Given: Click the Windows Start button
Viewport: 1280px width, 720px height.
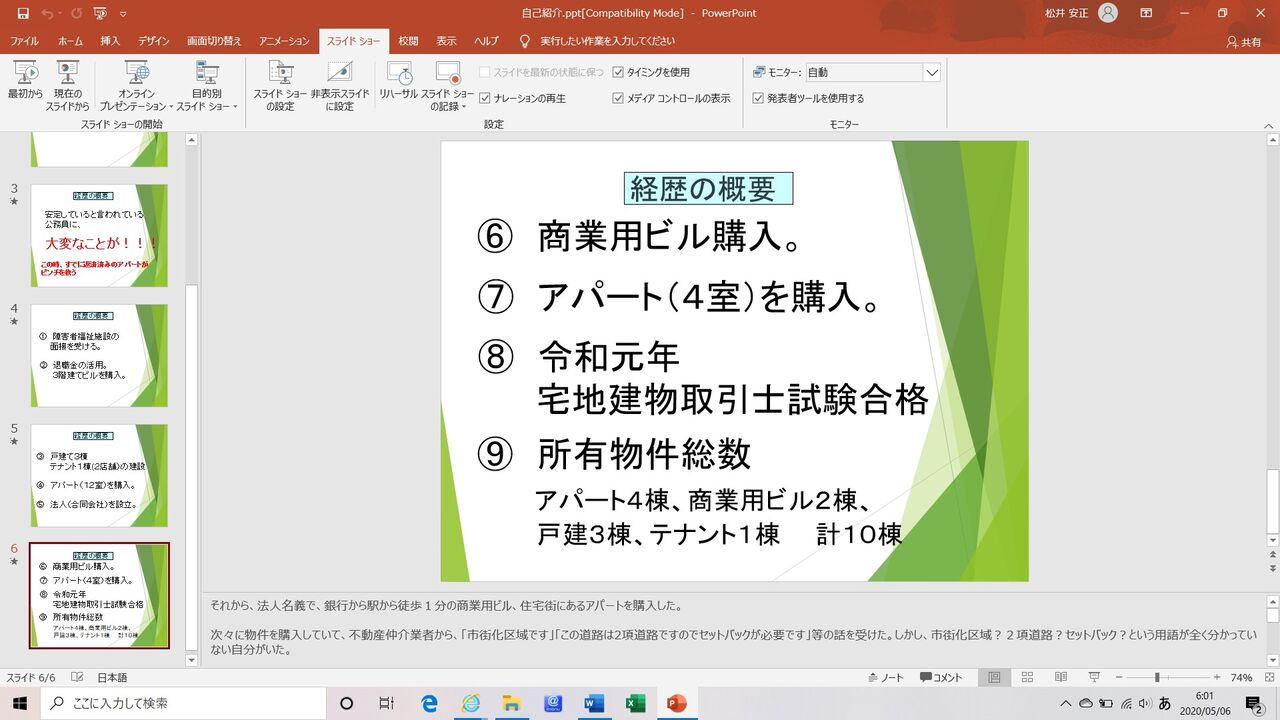Looking at the screenshot, I should (x=20, y=703).
